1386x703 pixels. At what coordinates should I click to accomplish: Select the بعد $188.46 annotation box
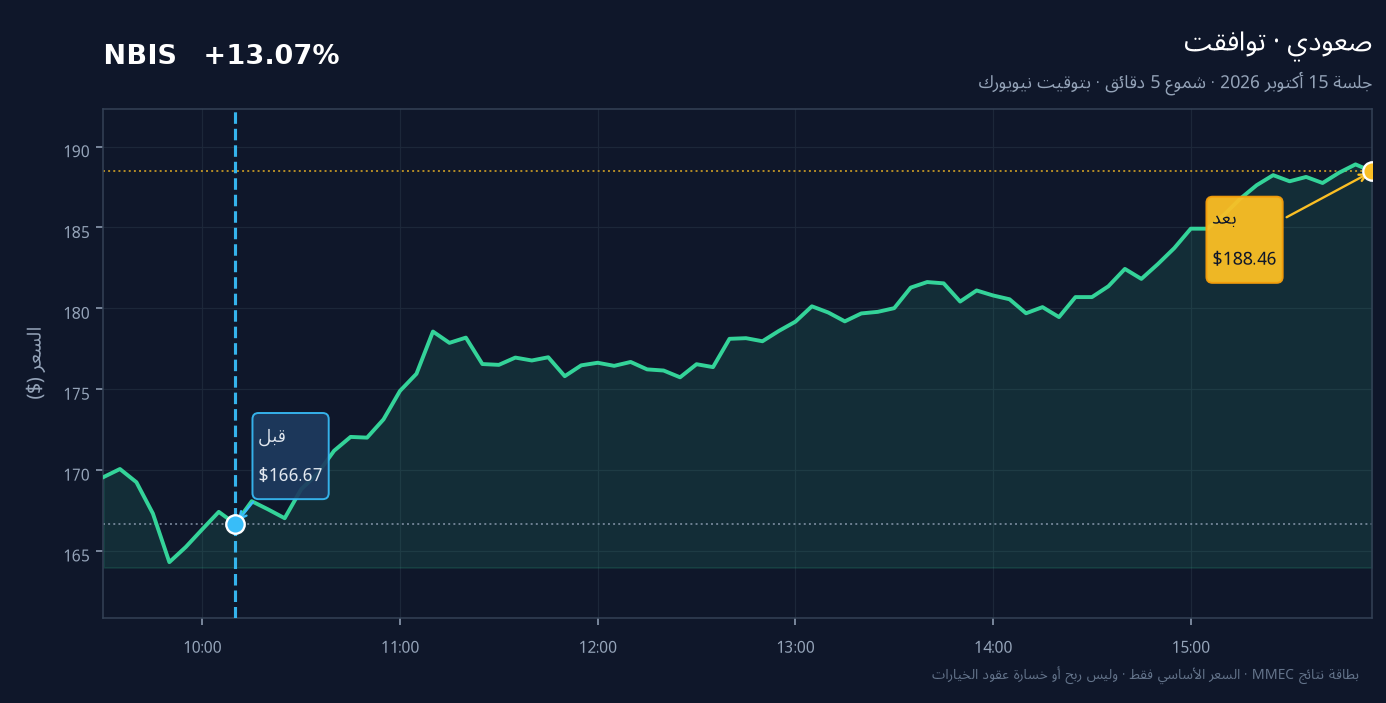(x=1244, y=239)
